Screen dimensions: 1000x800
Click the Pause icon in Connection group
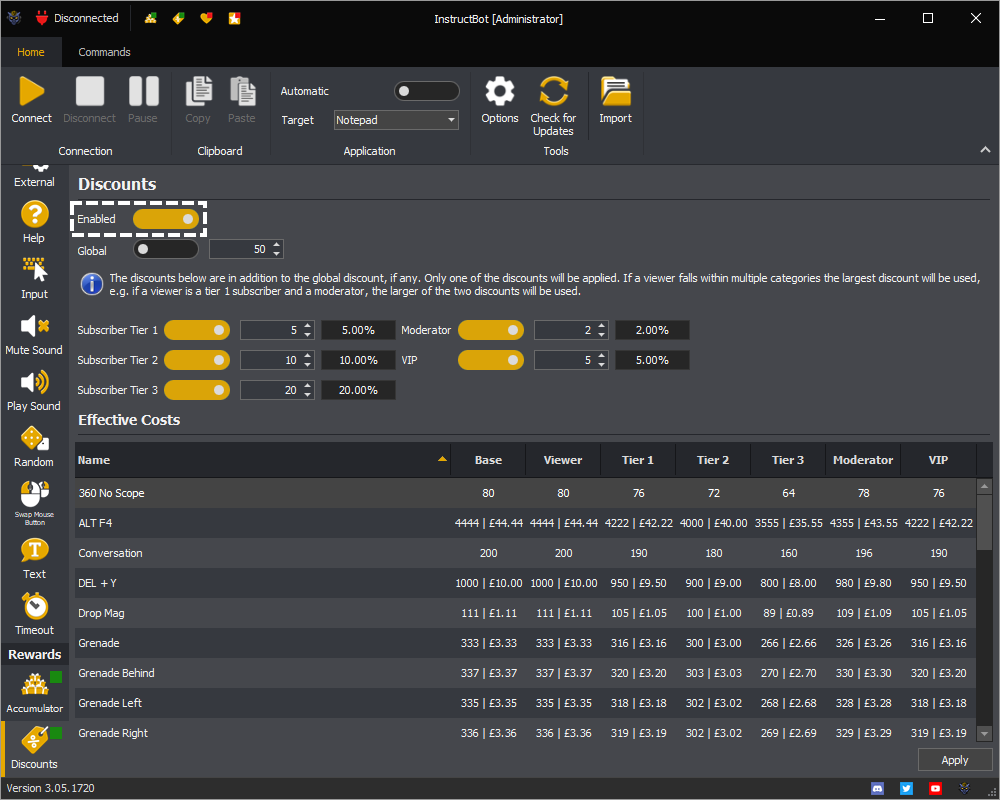point(143,91)
